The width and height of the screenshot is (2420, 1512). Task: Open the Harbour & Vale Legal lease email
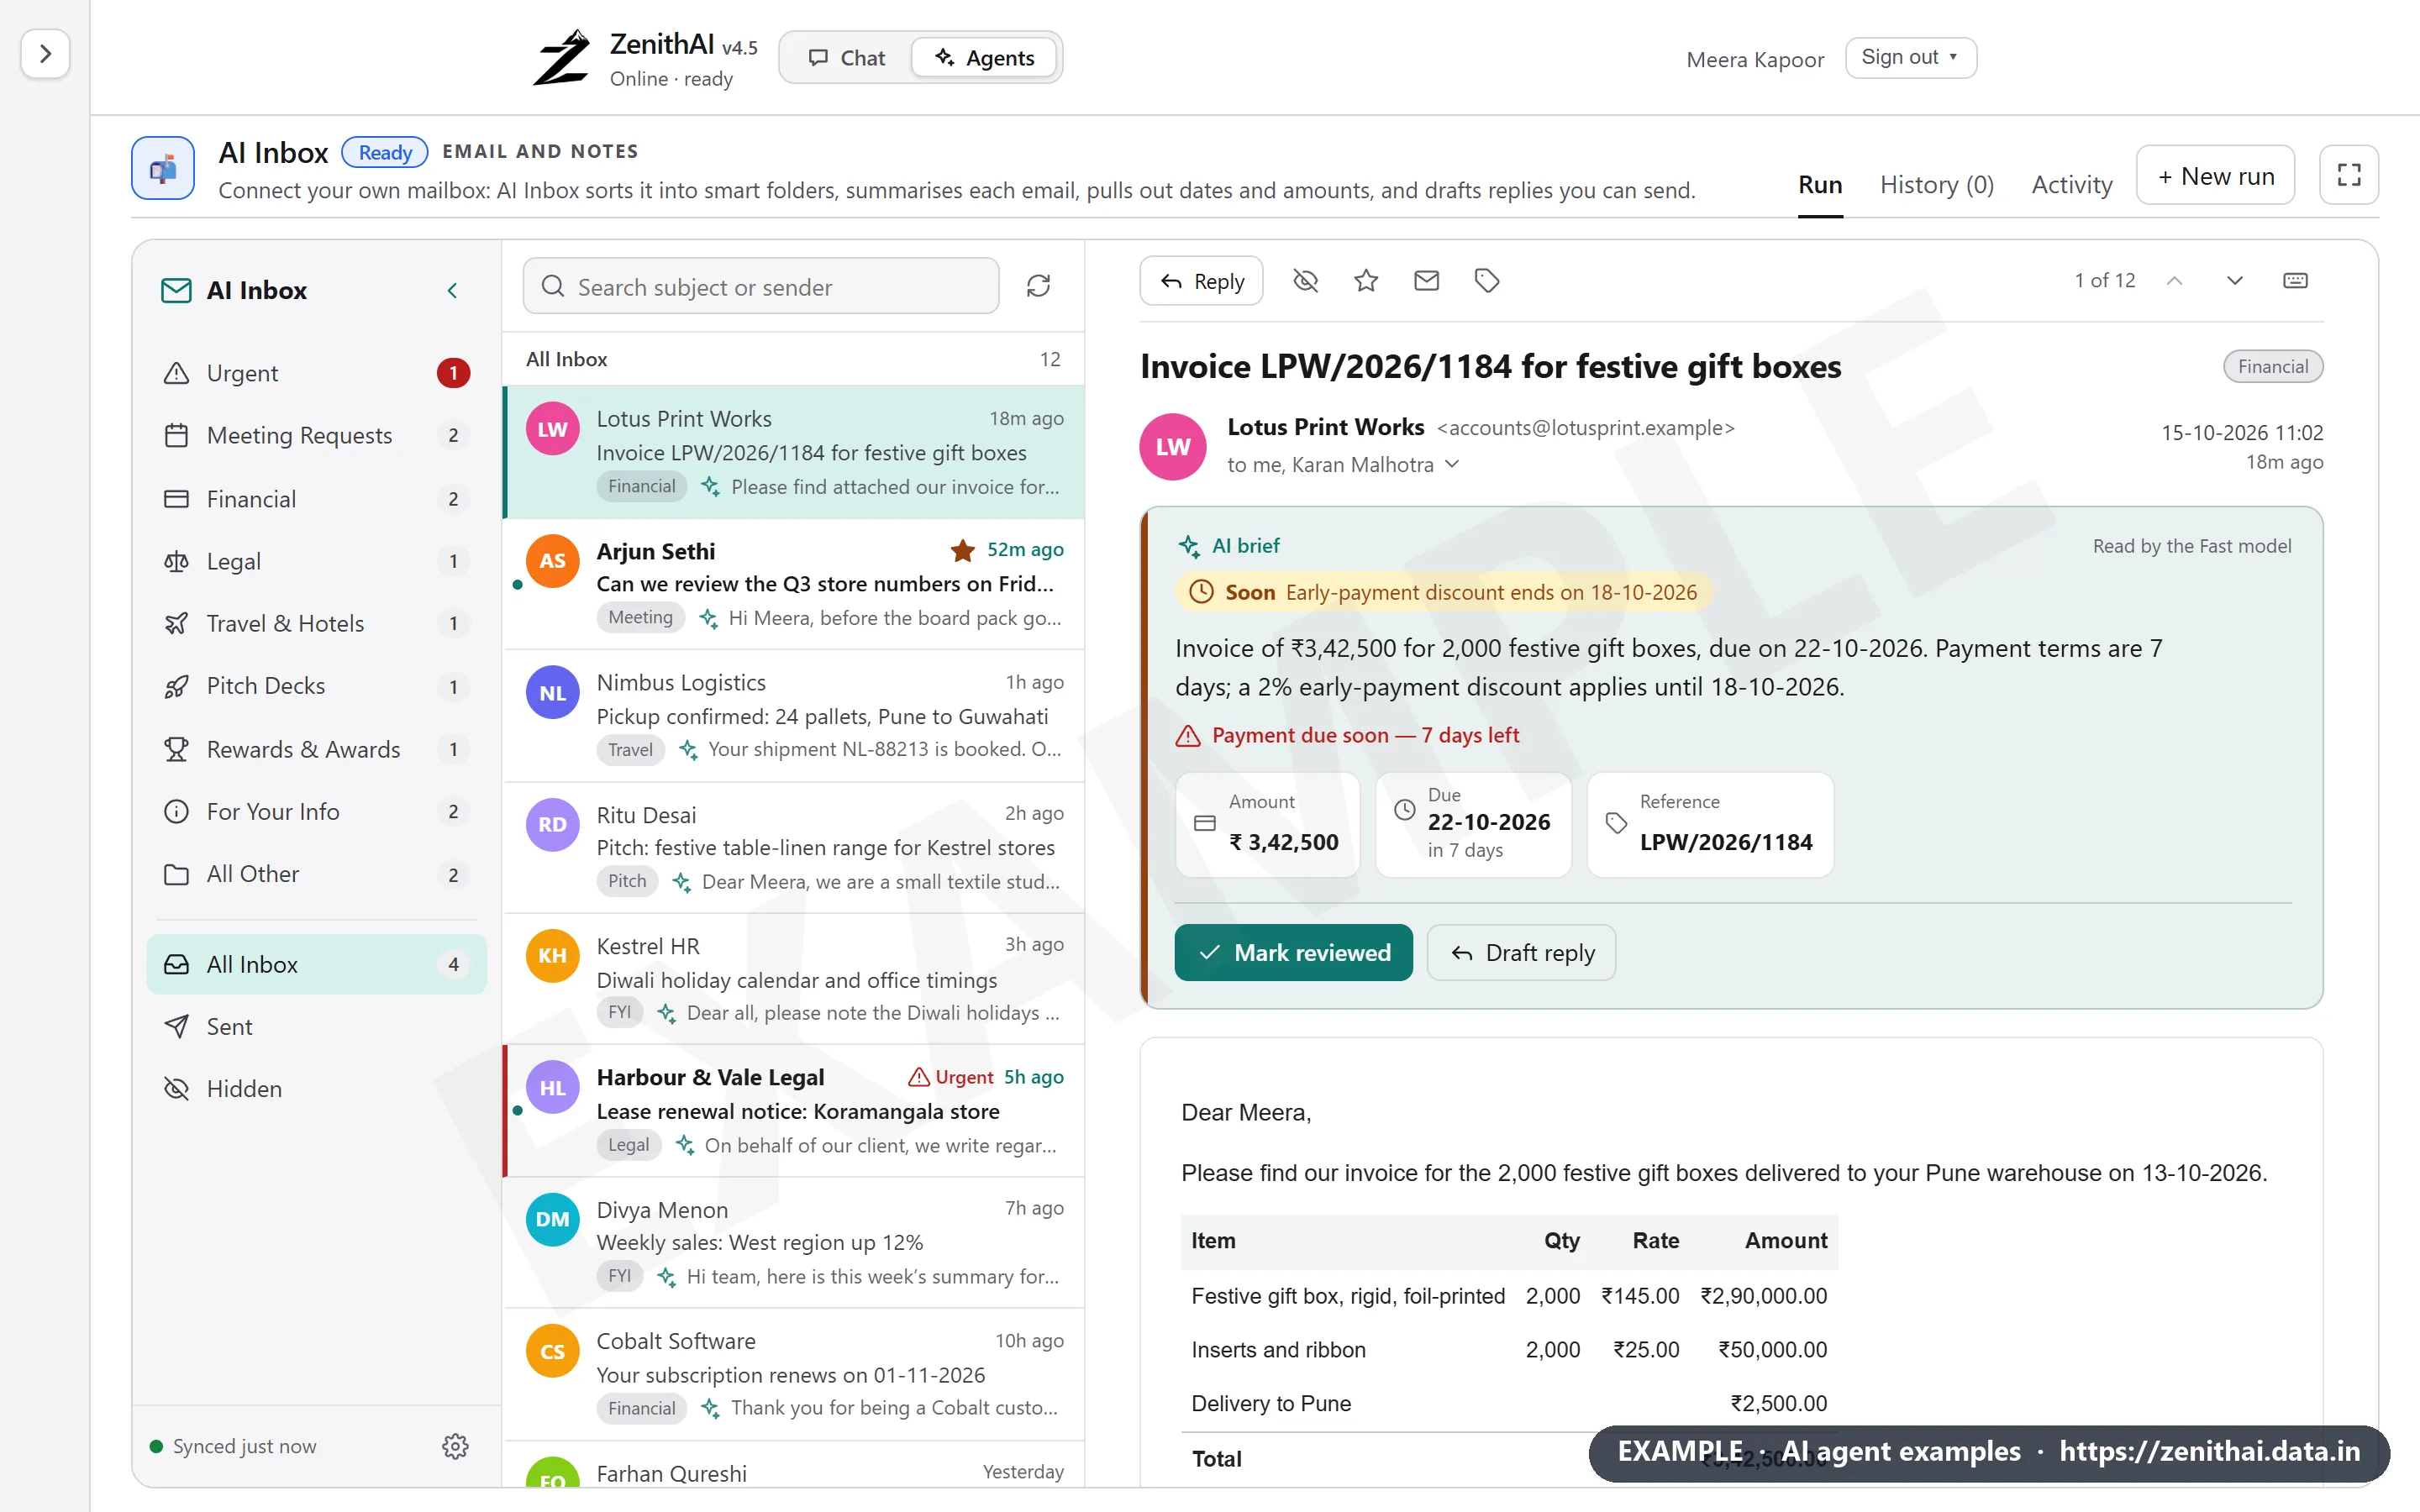pyautogui.click(x=794, y=1111)
